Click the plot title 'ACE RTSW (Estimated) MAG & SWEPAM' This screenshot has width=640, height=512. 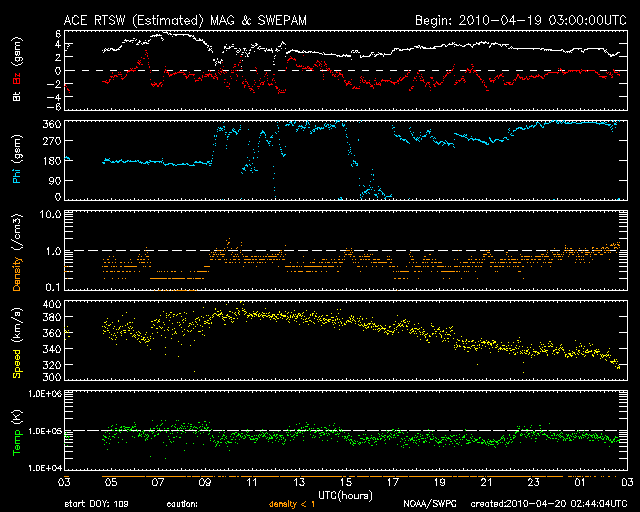pyautogui.click(x=185, y=20)
